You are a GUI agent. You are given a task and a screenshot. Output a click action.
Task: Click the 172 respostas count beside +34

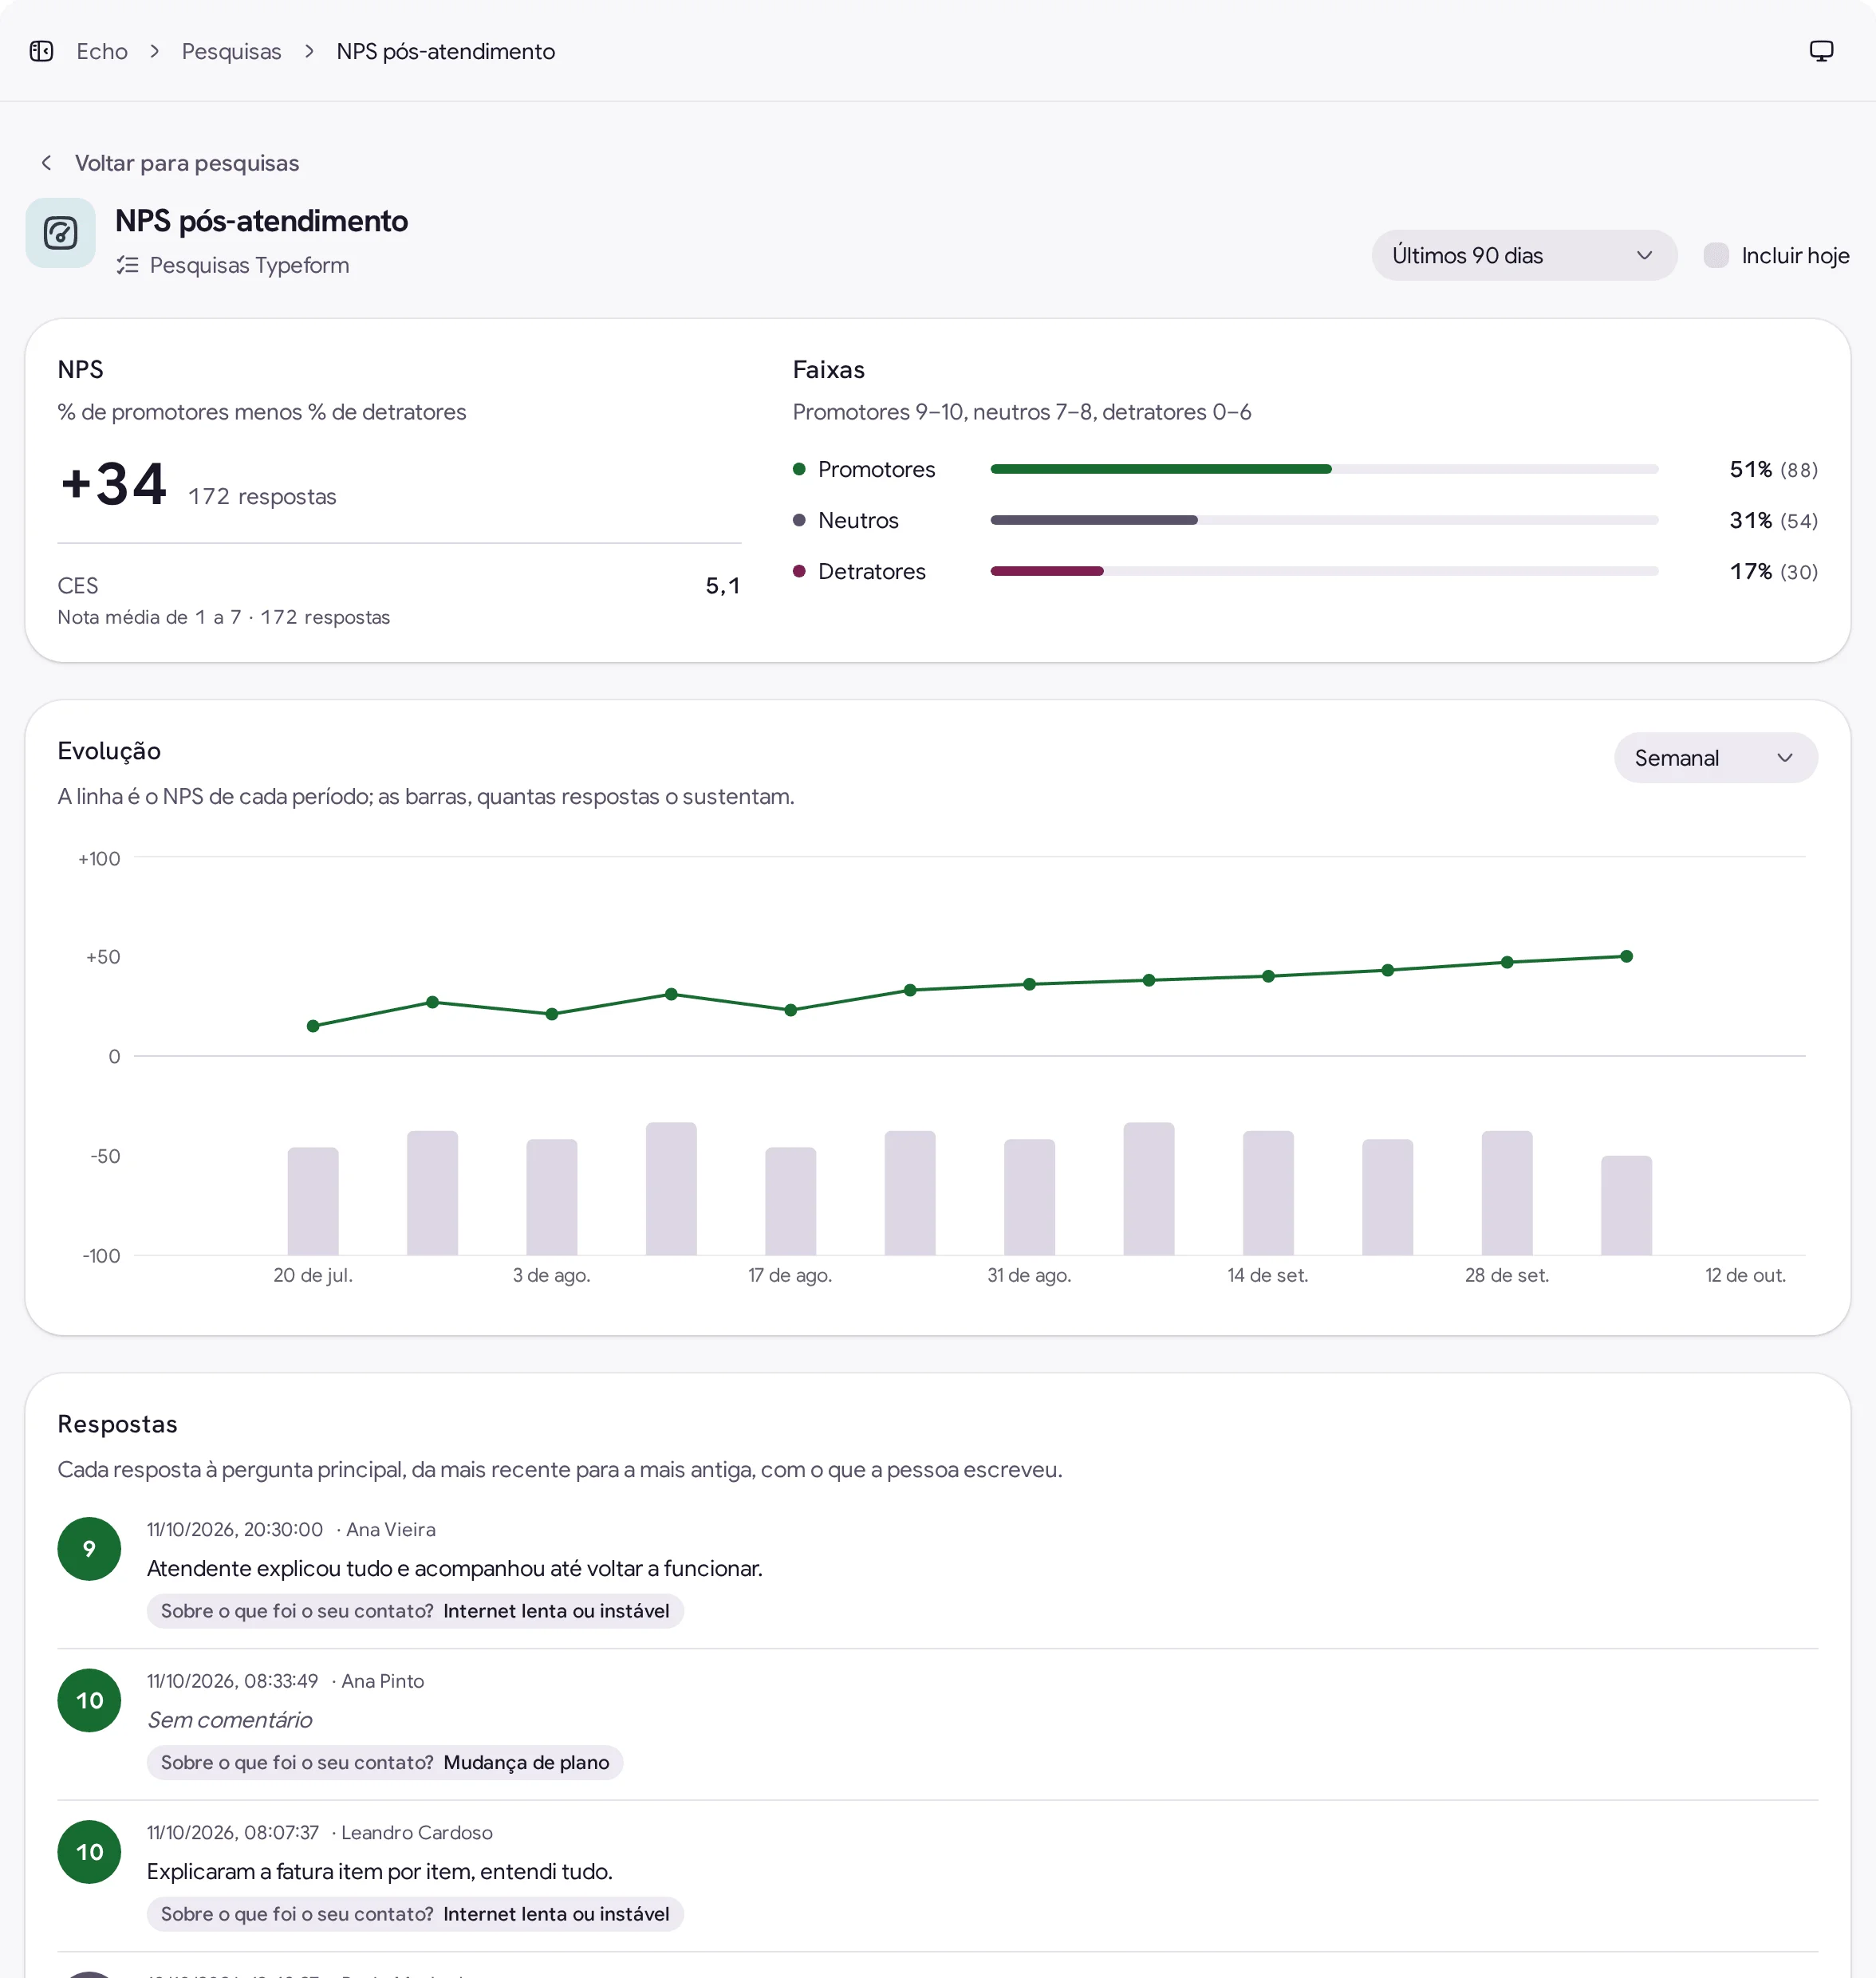[262, 497]
